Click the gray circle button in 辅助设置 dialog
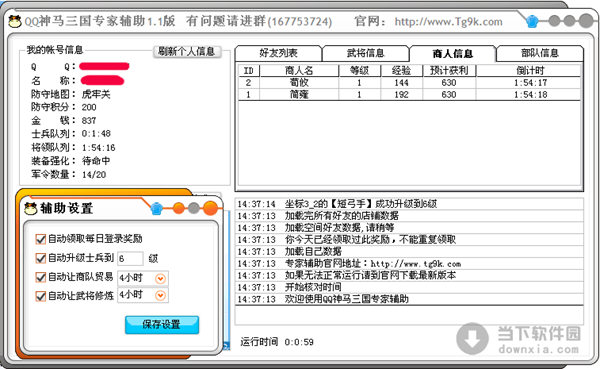600x369 pixels. pyautogui.click(x=194, y=208)
